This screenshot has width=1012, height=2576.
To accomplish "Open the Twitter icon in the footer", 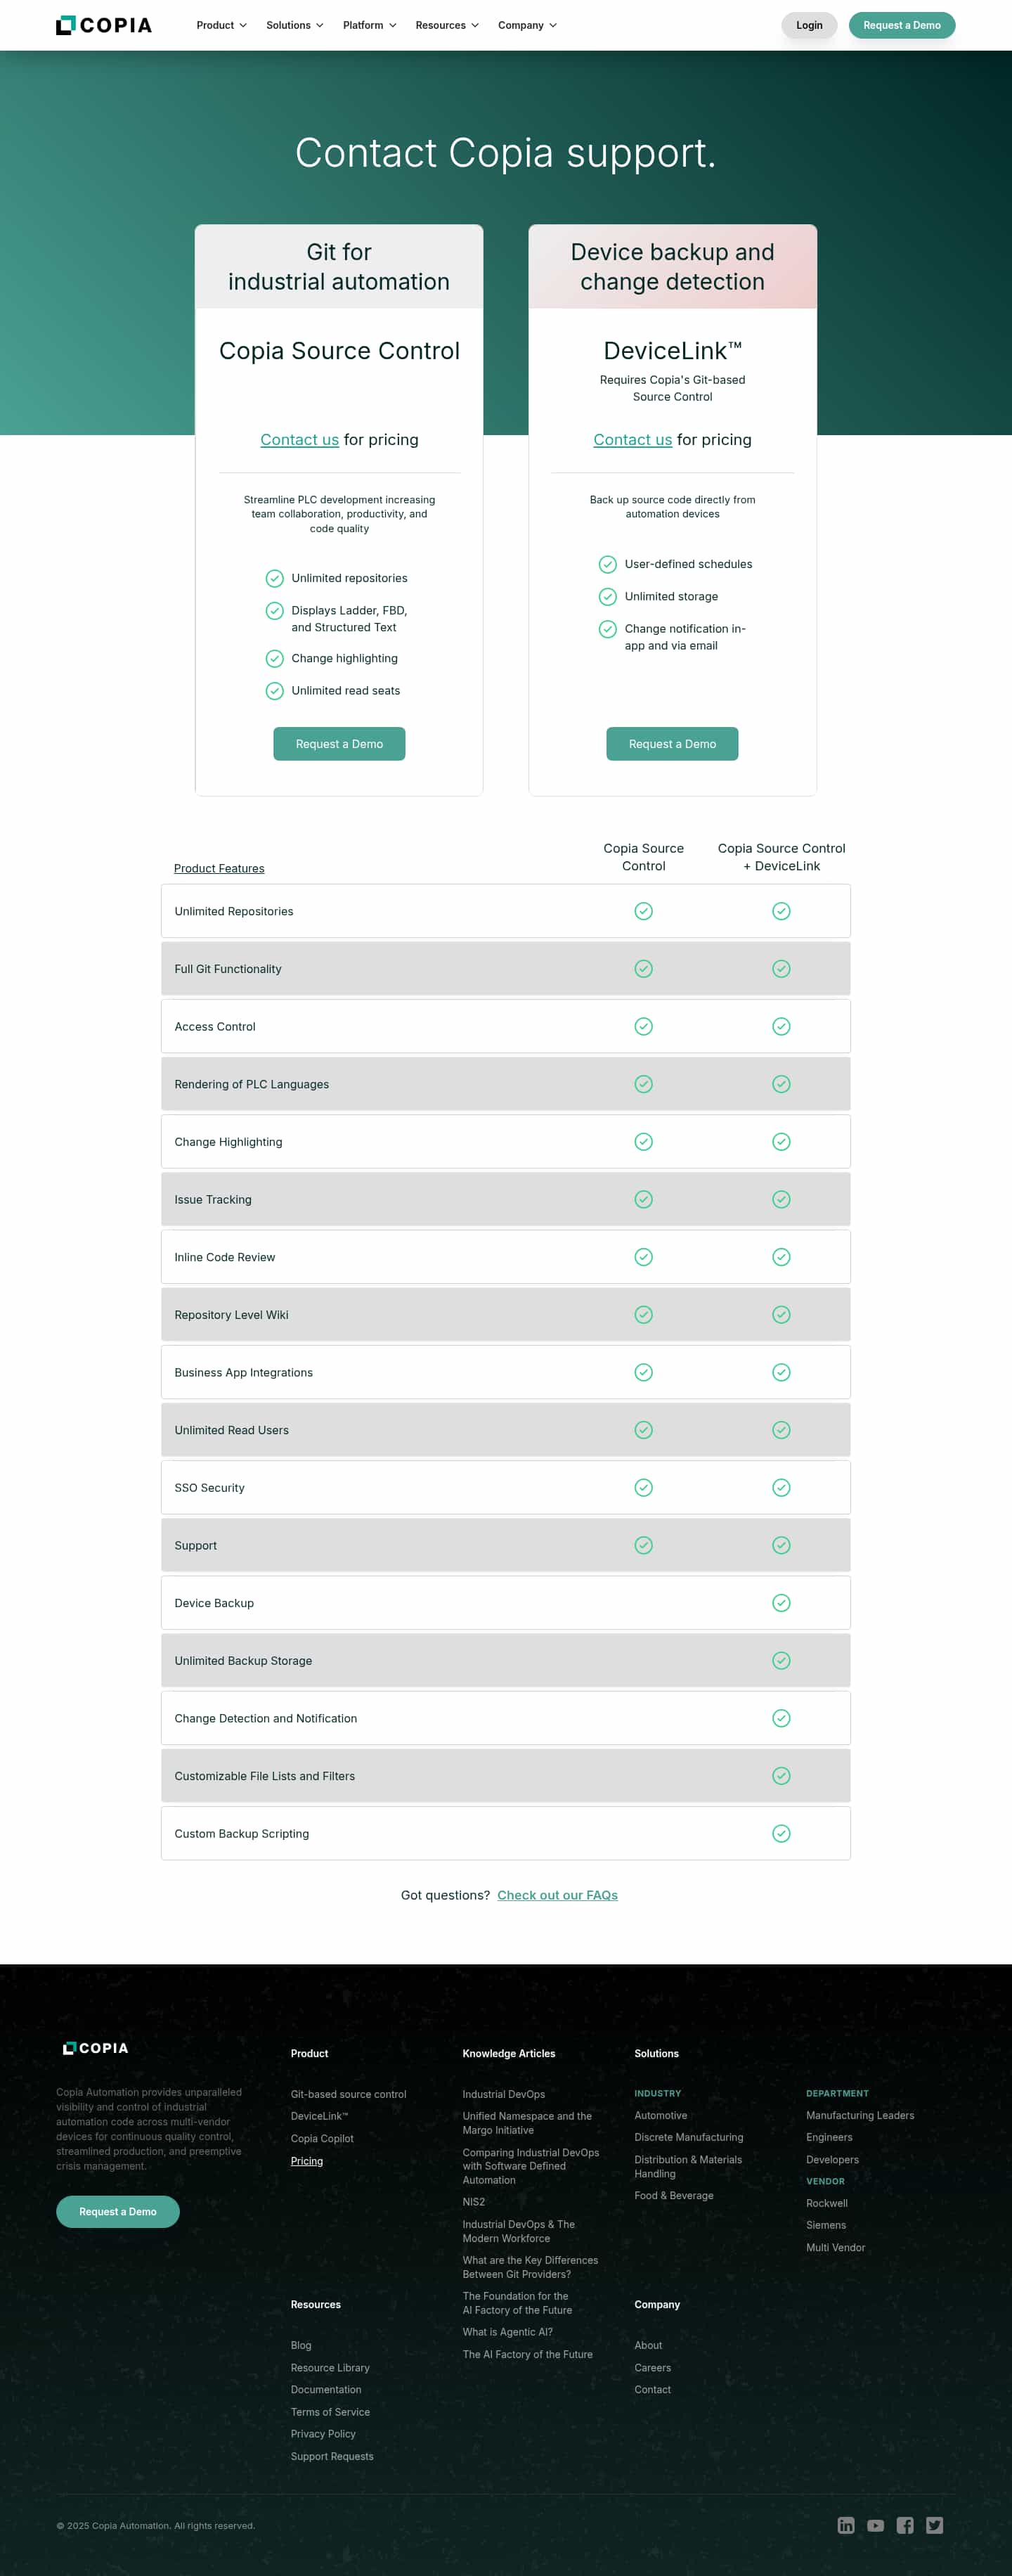I will [934, 2525].
